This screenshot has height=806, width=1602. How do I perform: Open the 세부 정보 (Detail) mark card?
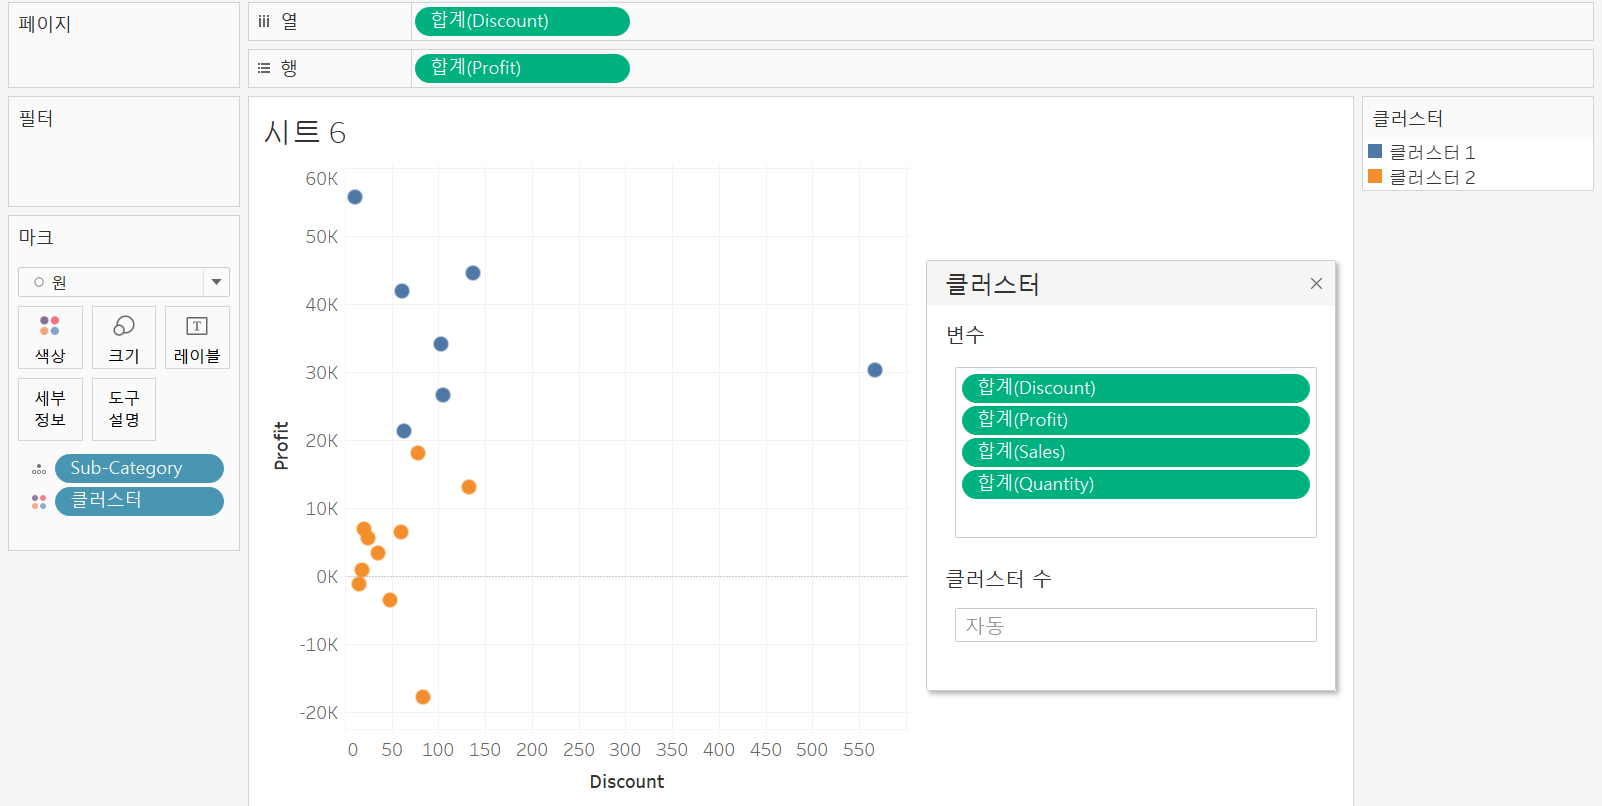coord(50,409)
